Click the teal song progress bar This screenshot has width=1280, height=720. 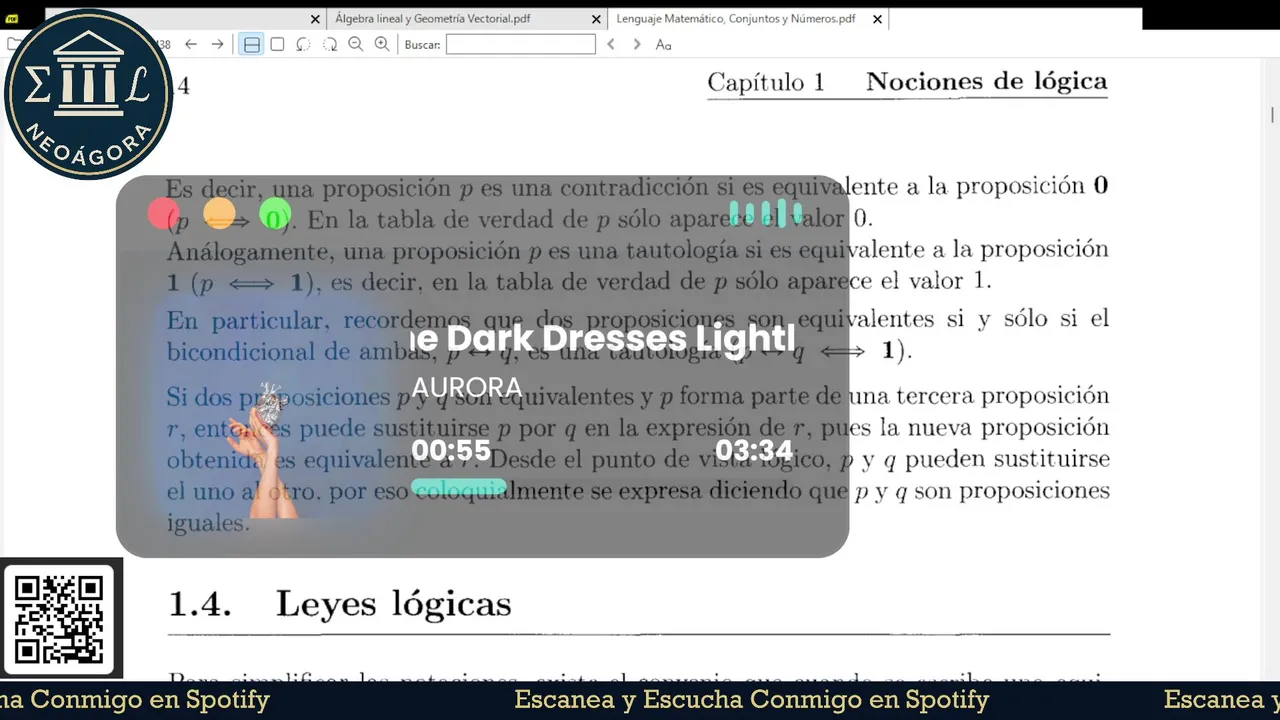pyautogui.click(x=459, y=488)
